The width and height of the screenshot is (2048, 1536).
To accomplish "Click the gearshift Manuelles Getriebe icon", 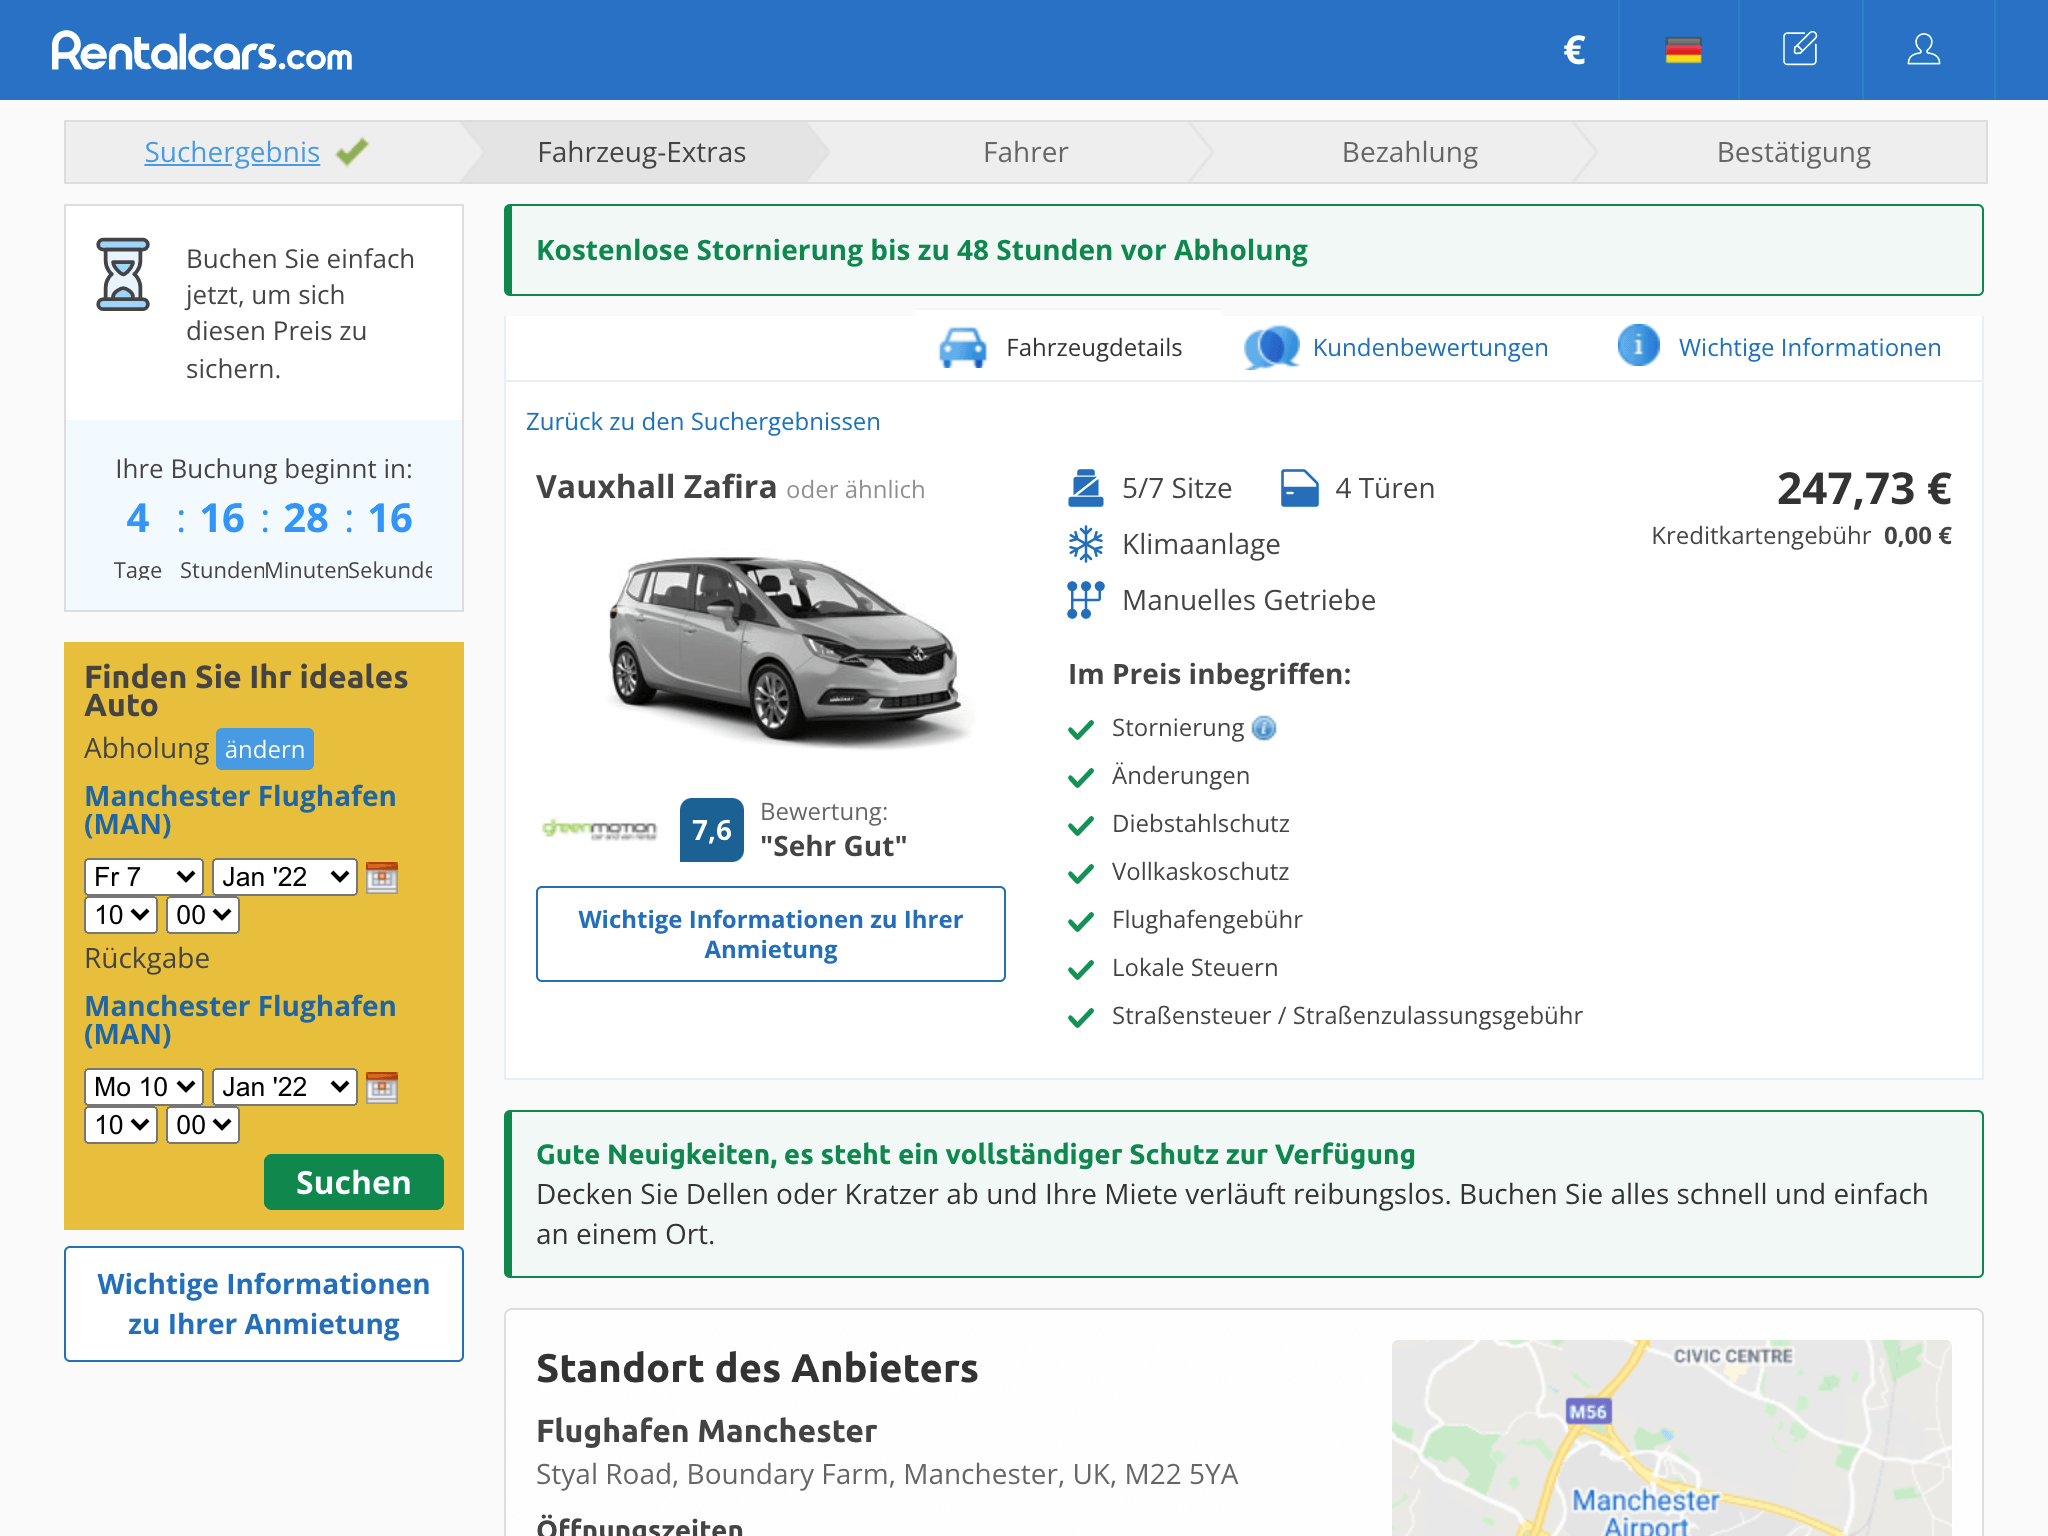I will coord(1086,600).
